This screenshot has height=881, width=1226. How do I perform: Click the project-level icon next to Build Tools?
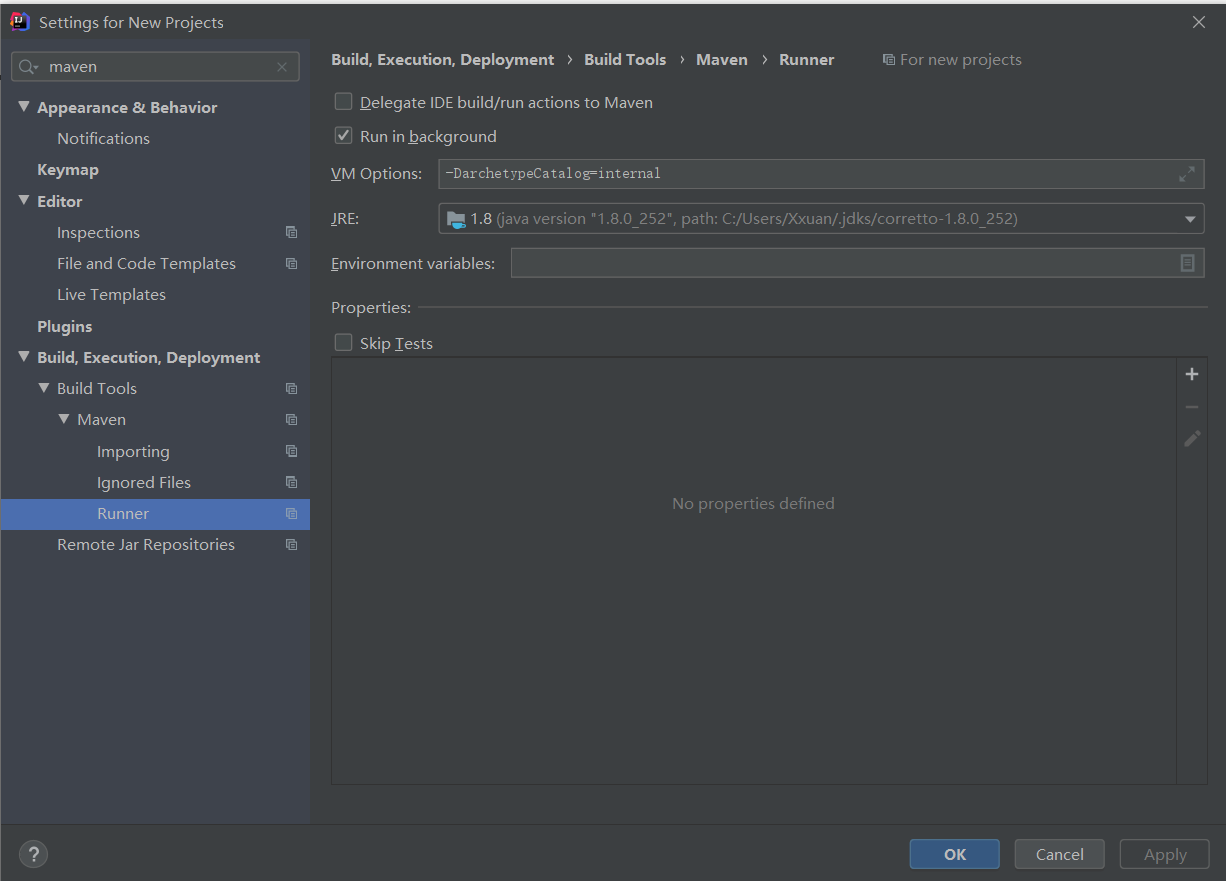[291, 388]
